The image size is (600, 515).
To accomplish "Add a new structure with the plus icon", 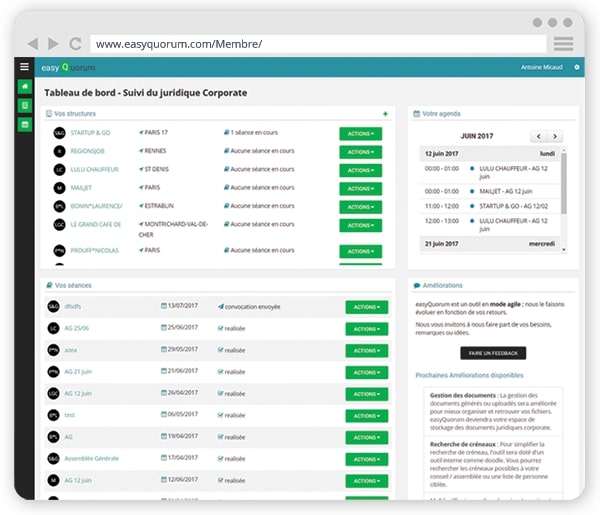I will point(385,114).
